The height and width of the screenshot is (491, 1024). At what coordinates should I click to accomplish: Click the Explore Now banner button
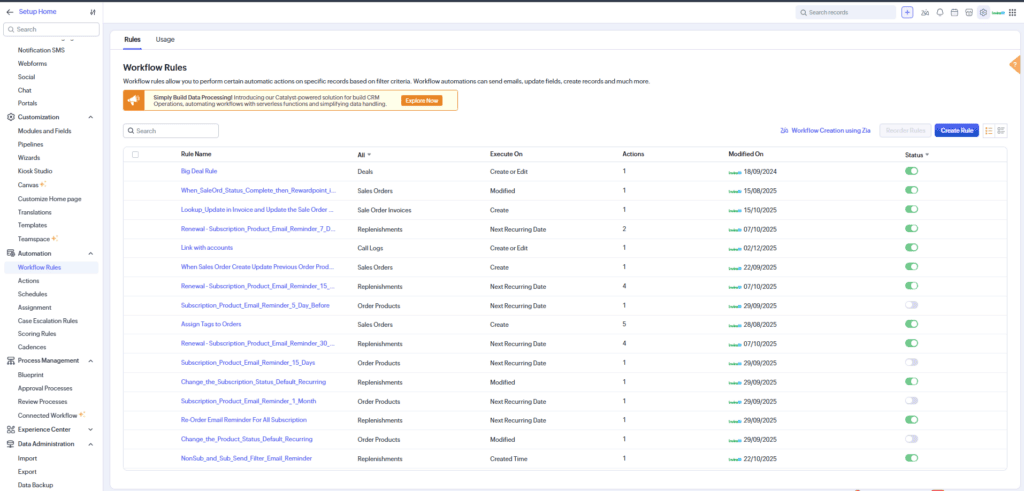tap(421, 101)
